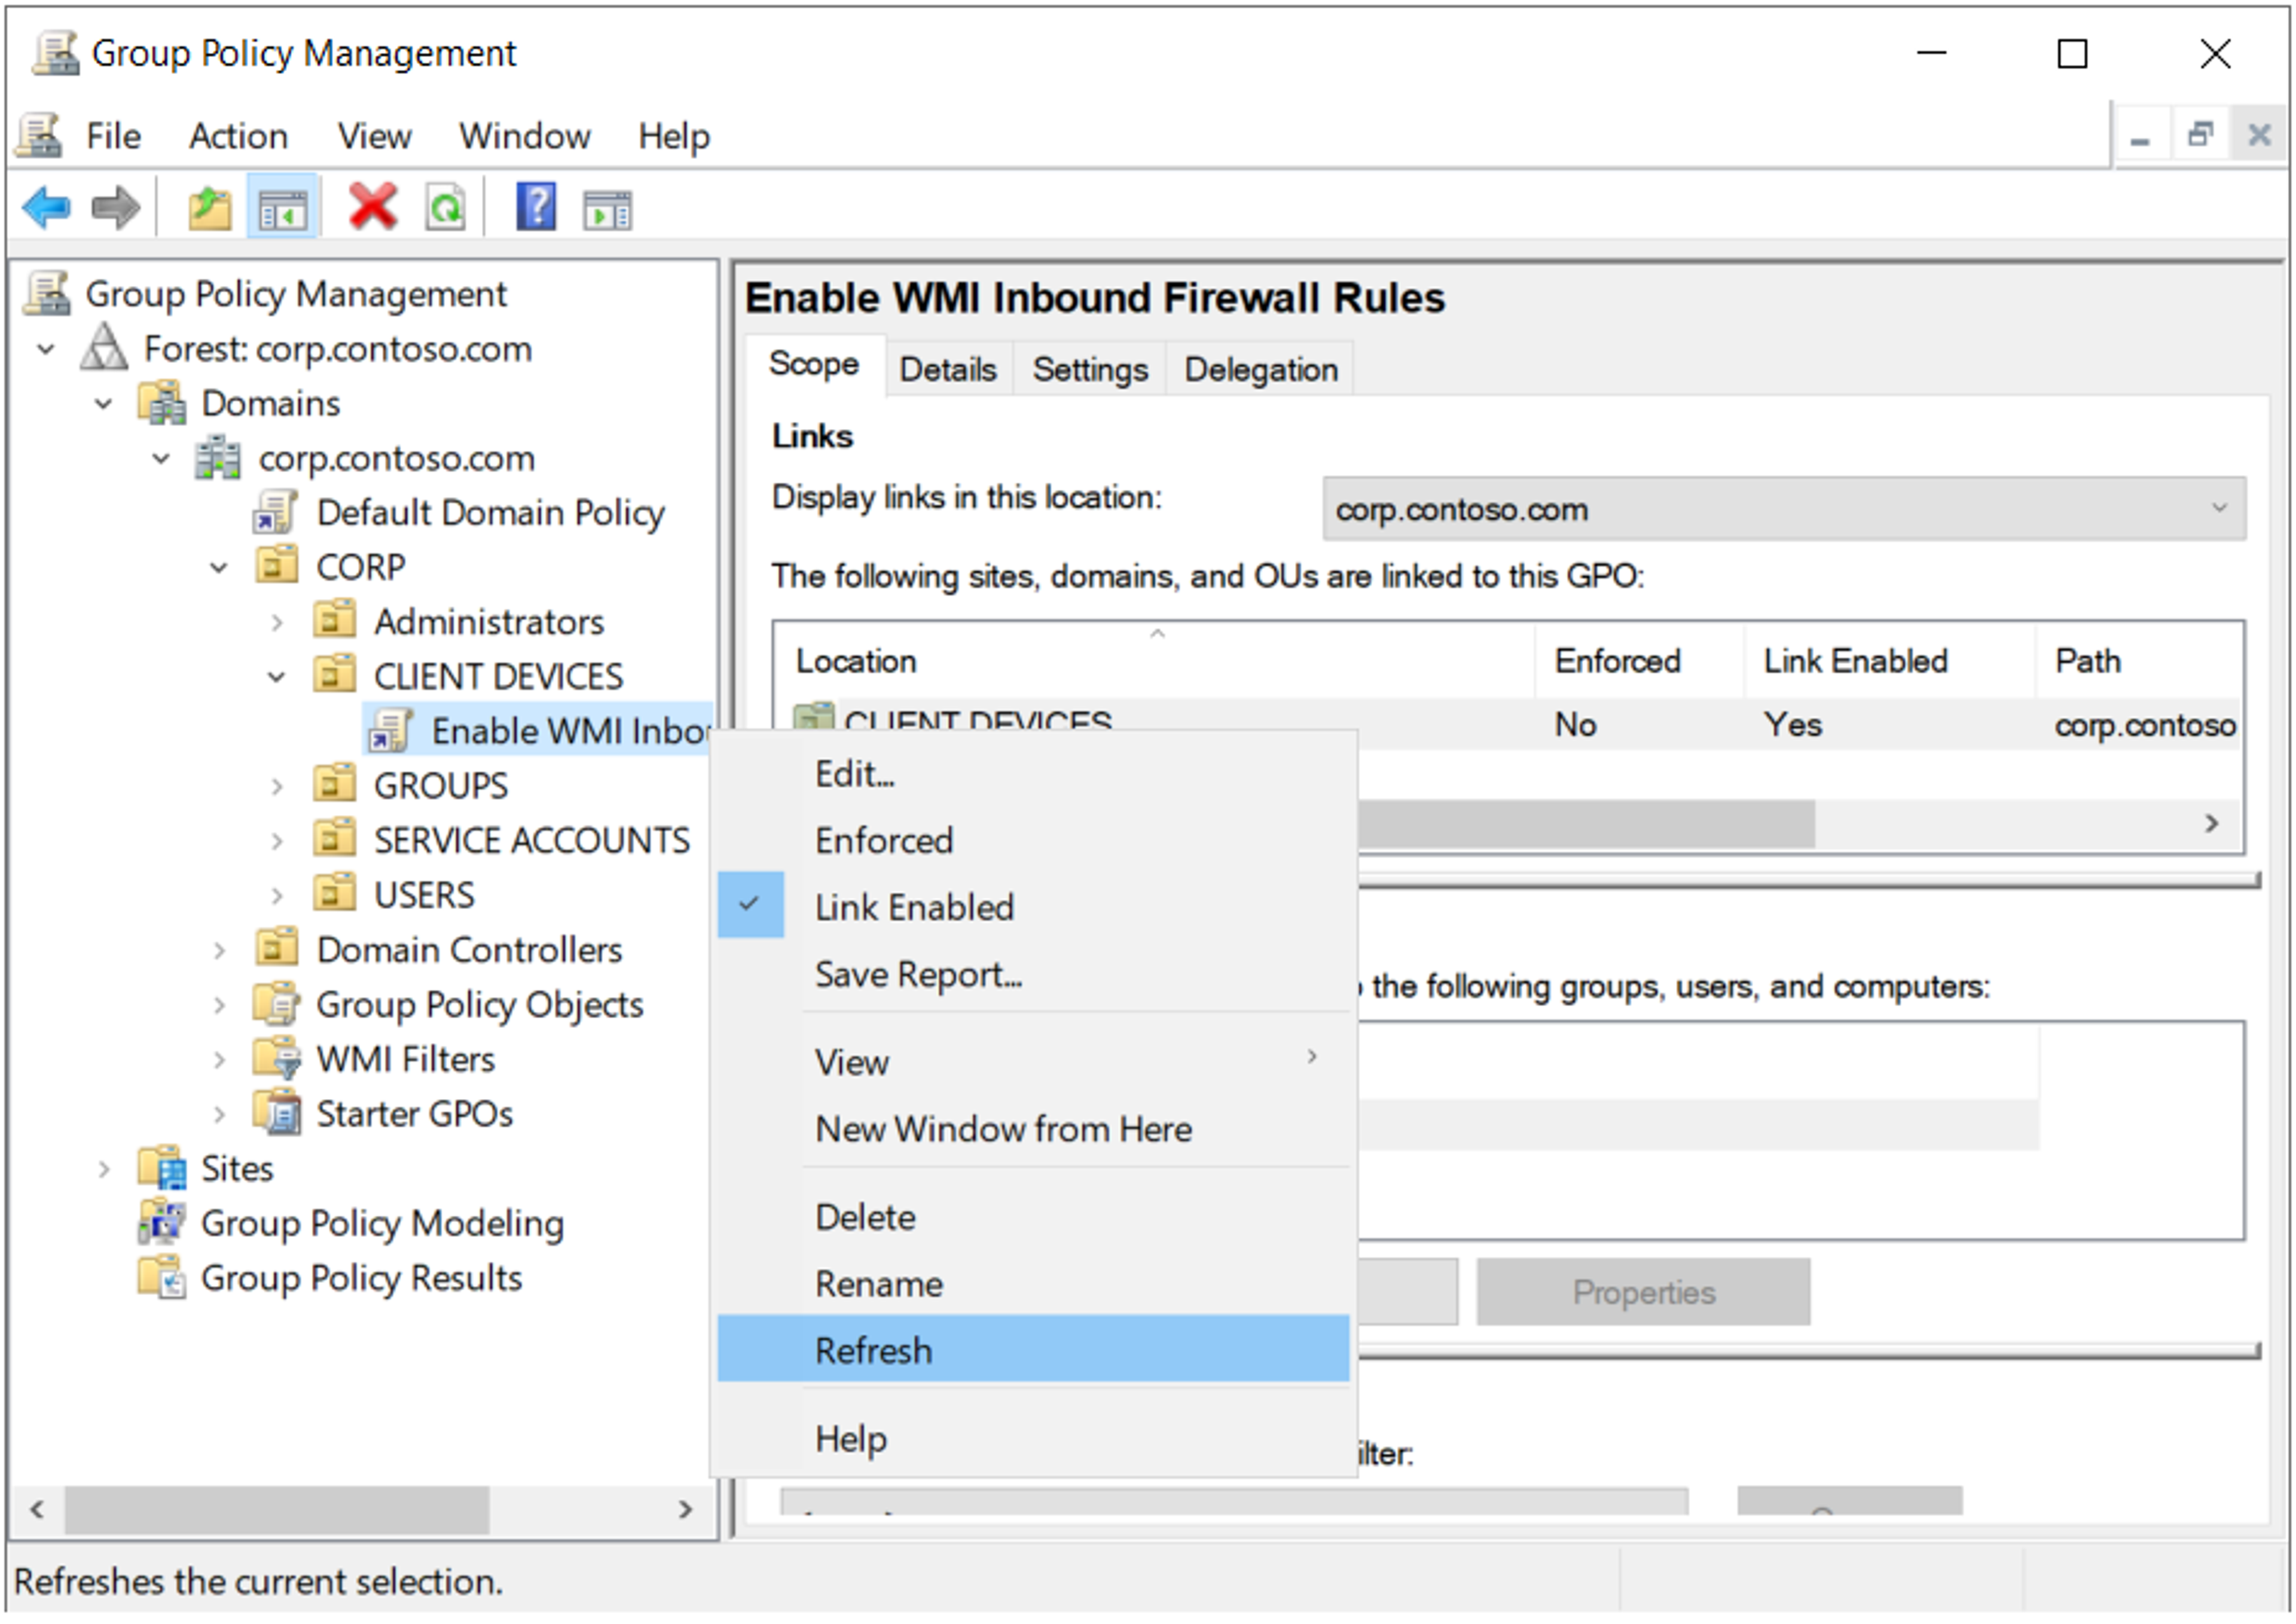Open the Action menu in menu bar
This screenshot has height=1624, width=2296.
[238, 136]
